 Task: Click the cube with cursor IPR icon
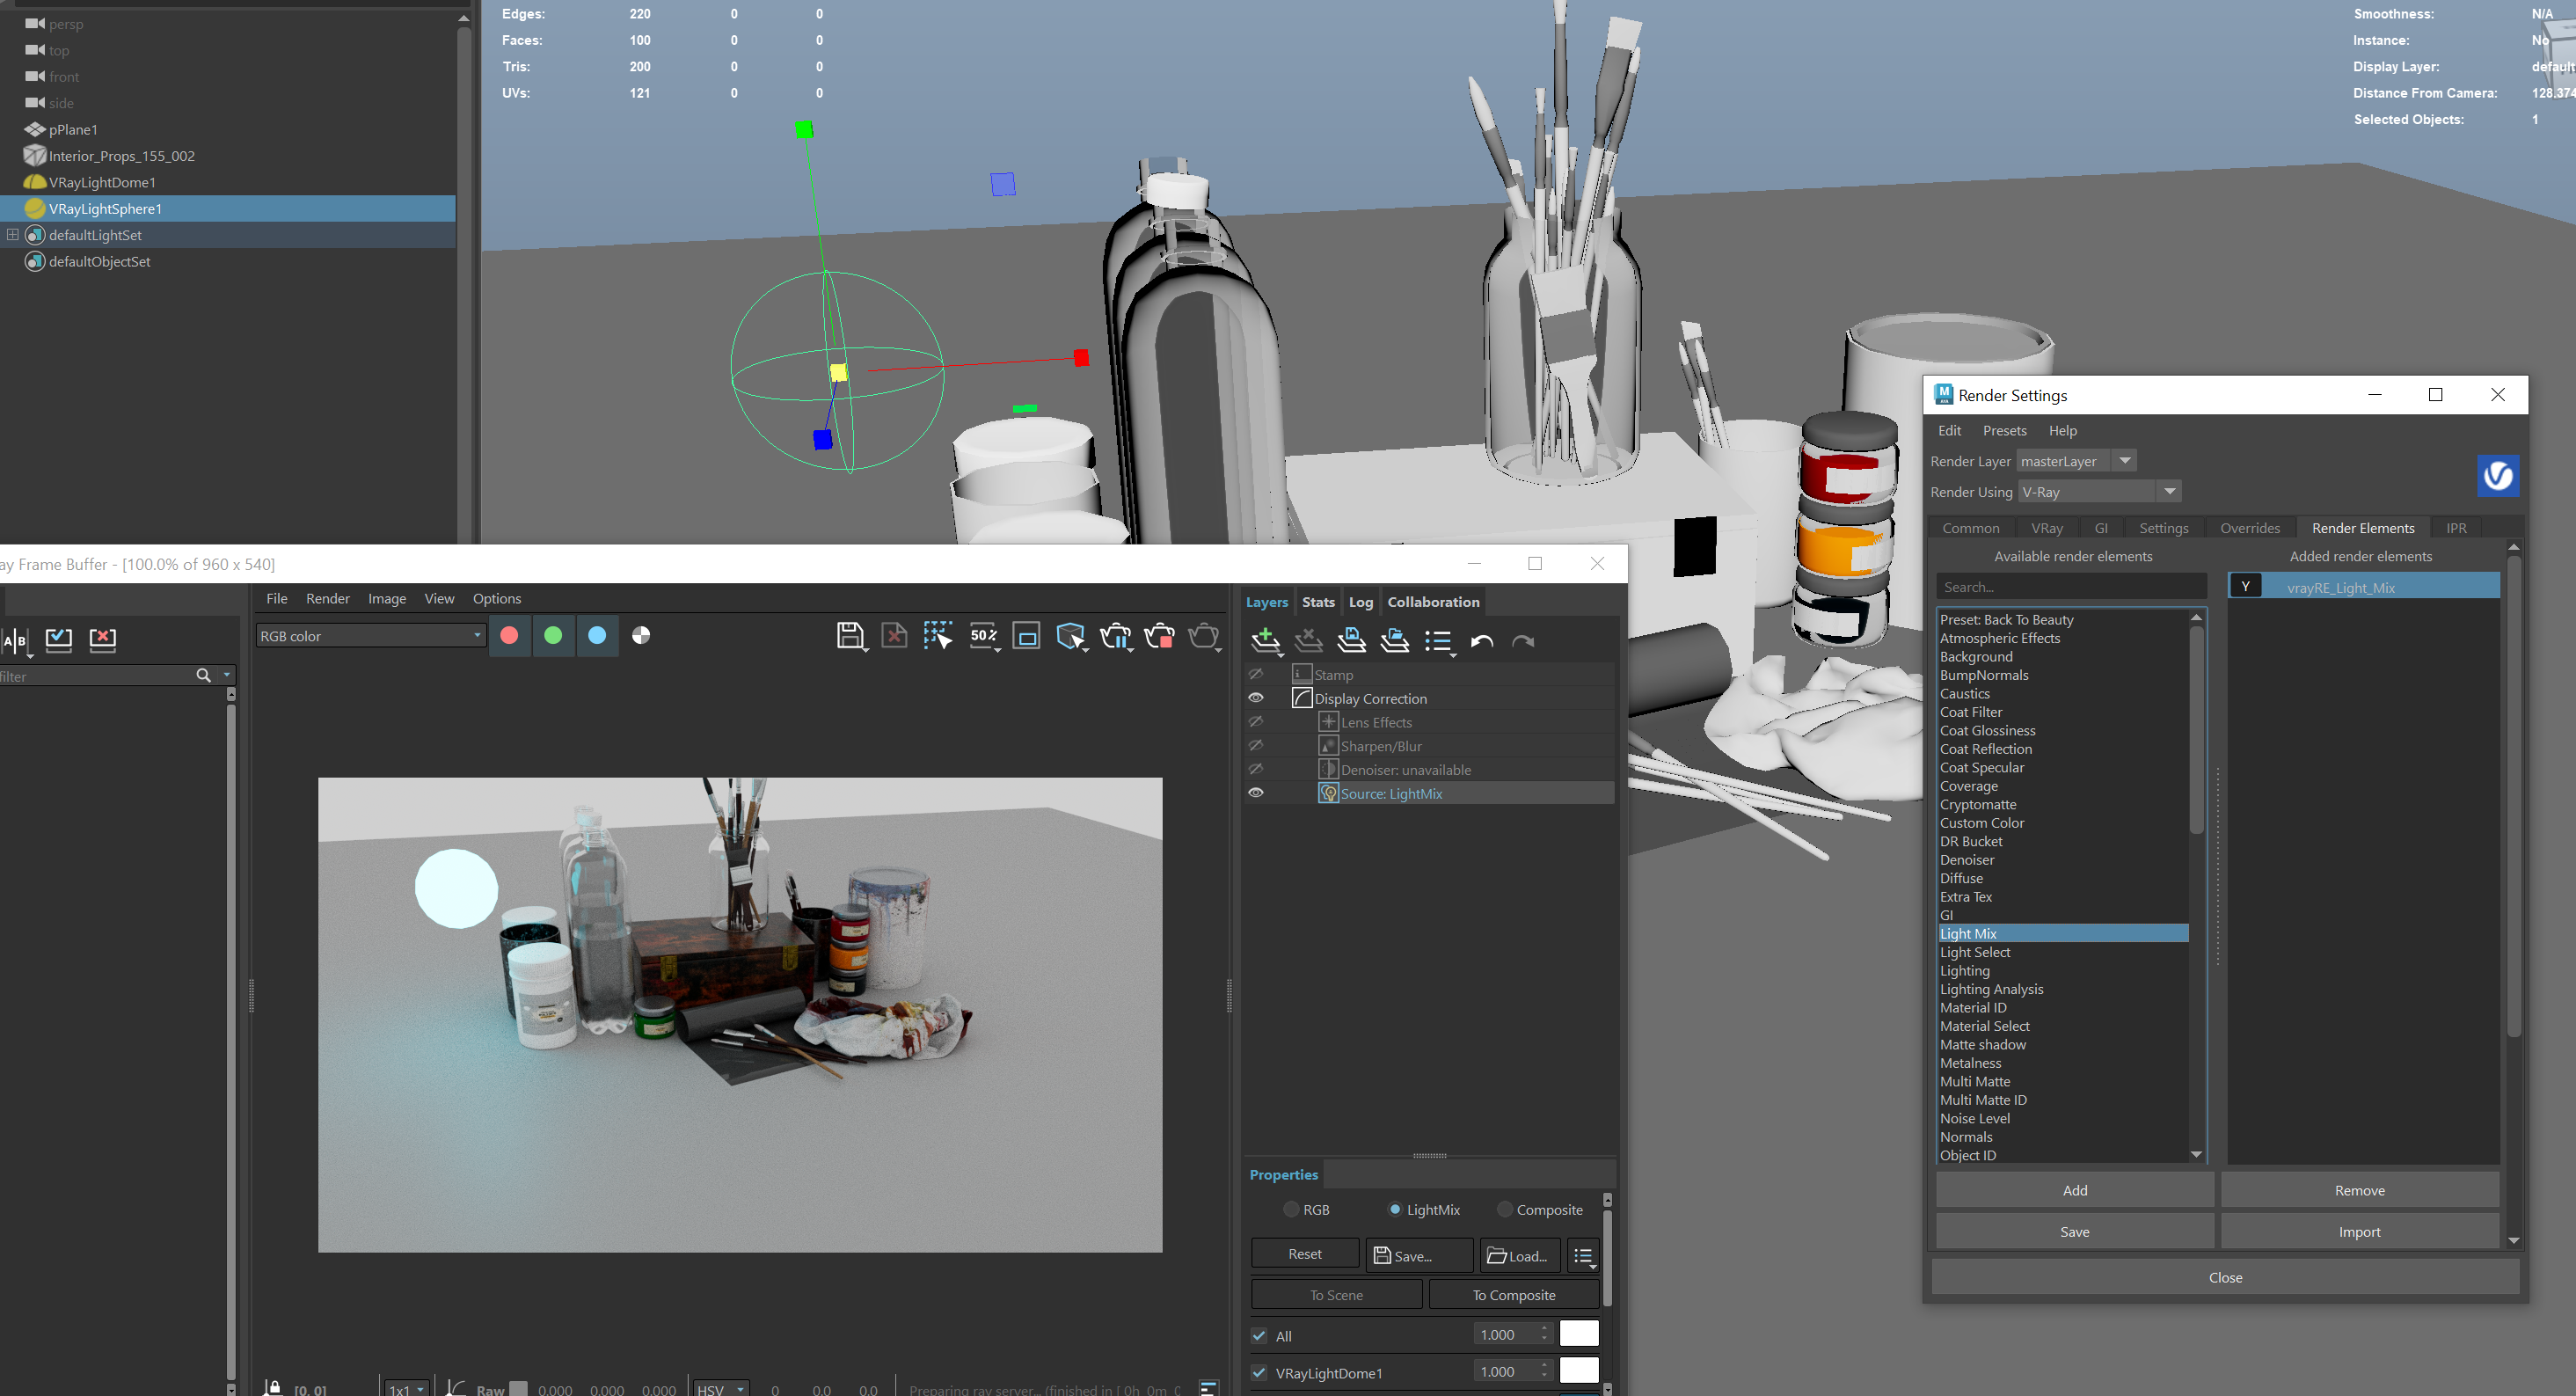click(1071, 636)
